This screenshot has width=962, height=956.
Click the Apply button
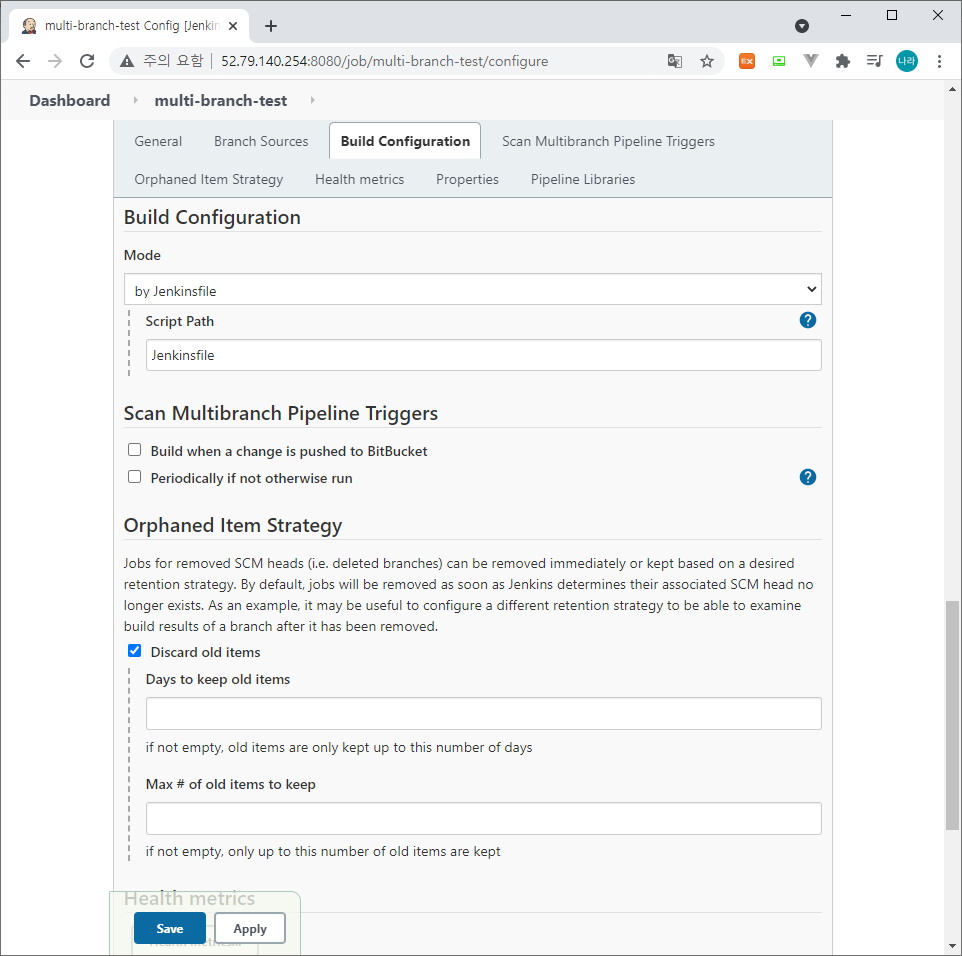pos(250,928)
